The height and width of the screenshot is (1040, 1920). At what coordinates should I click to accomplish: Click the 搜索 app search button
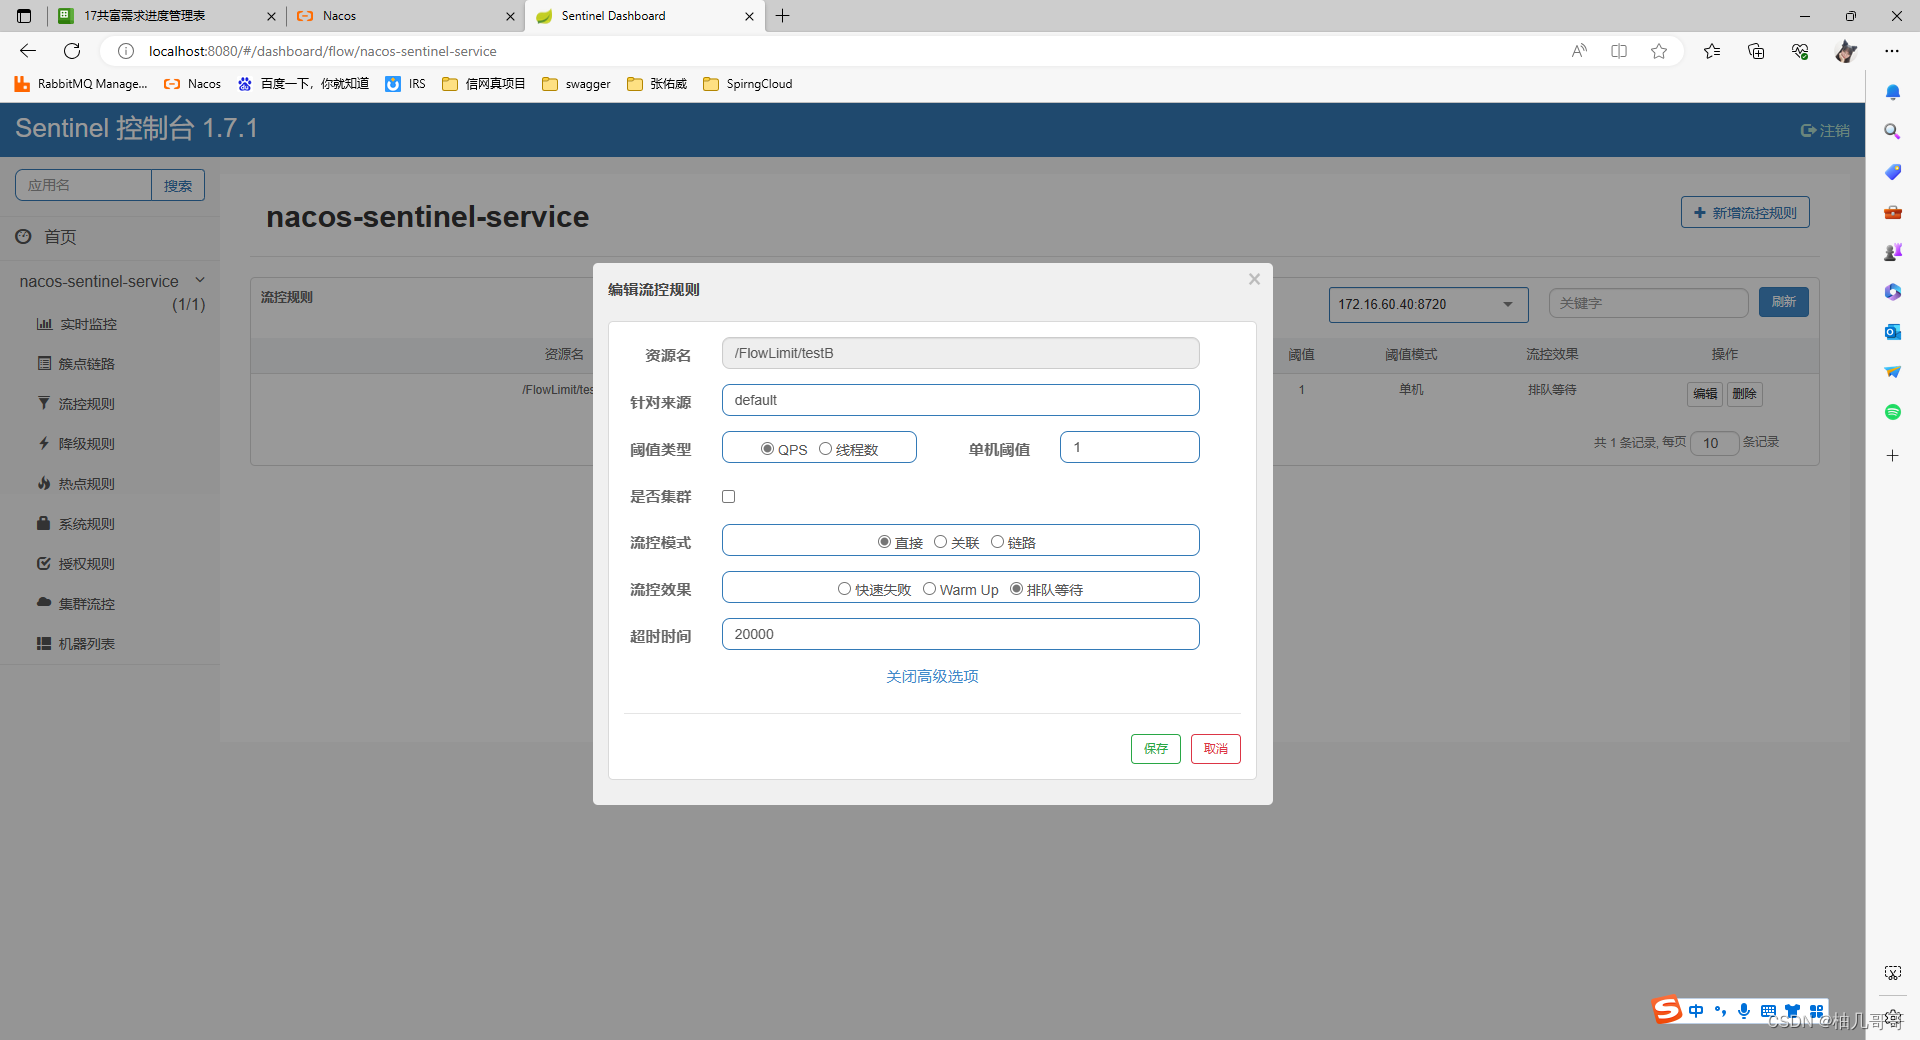[178, 185]
